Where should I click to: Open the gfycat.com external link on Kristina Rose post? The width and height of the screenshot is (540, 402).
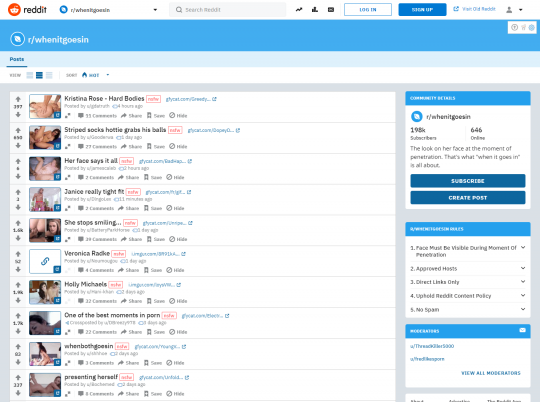(x=191, y=99)
